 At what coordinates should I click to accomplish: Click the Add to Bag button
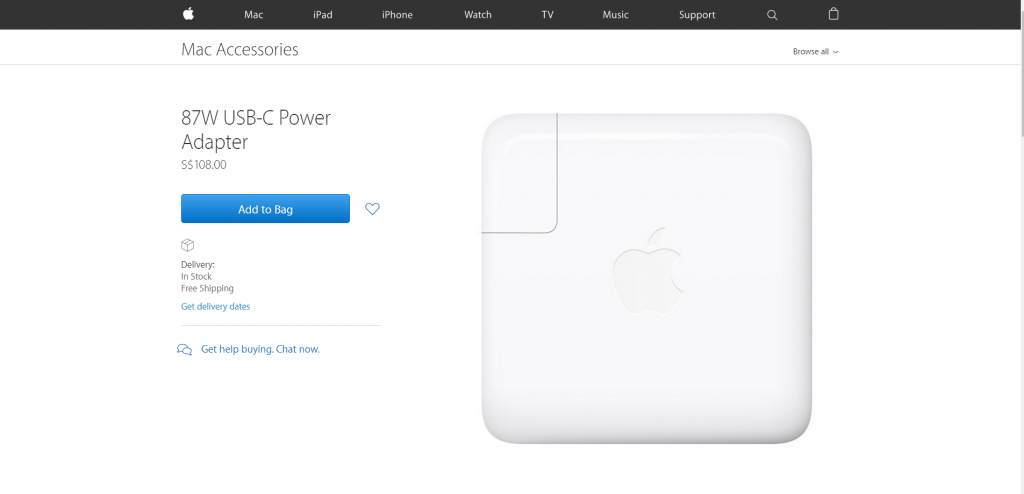coord(265,208)
